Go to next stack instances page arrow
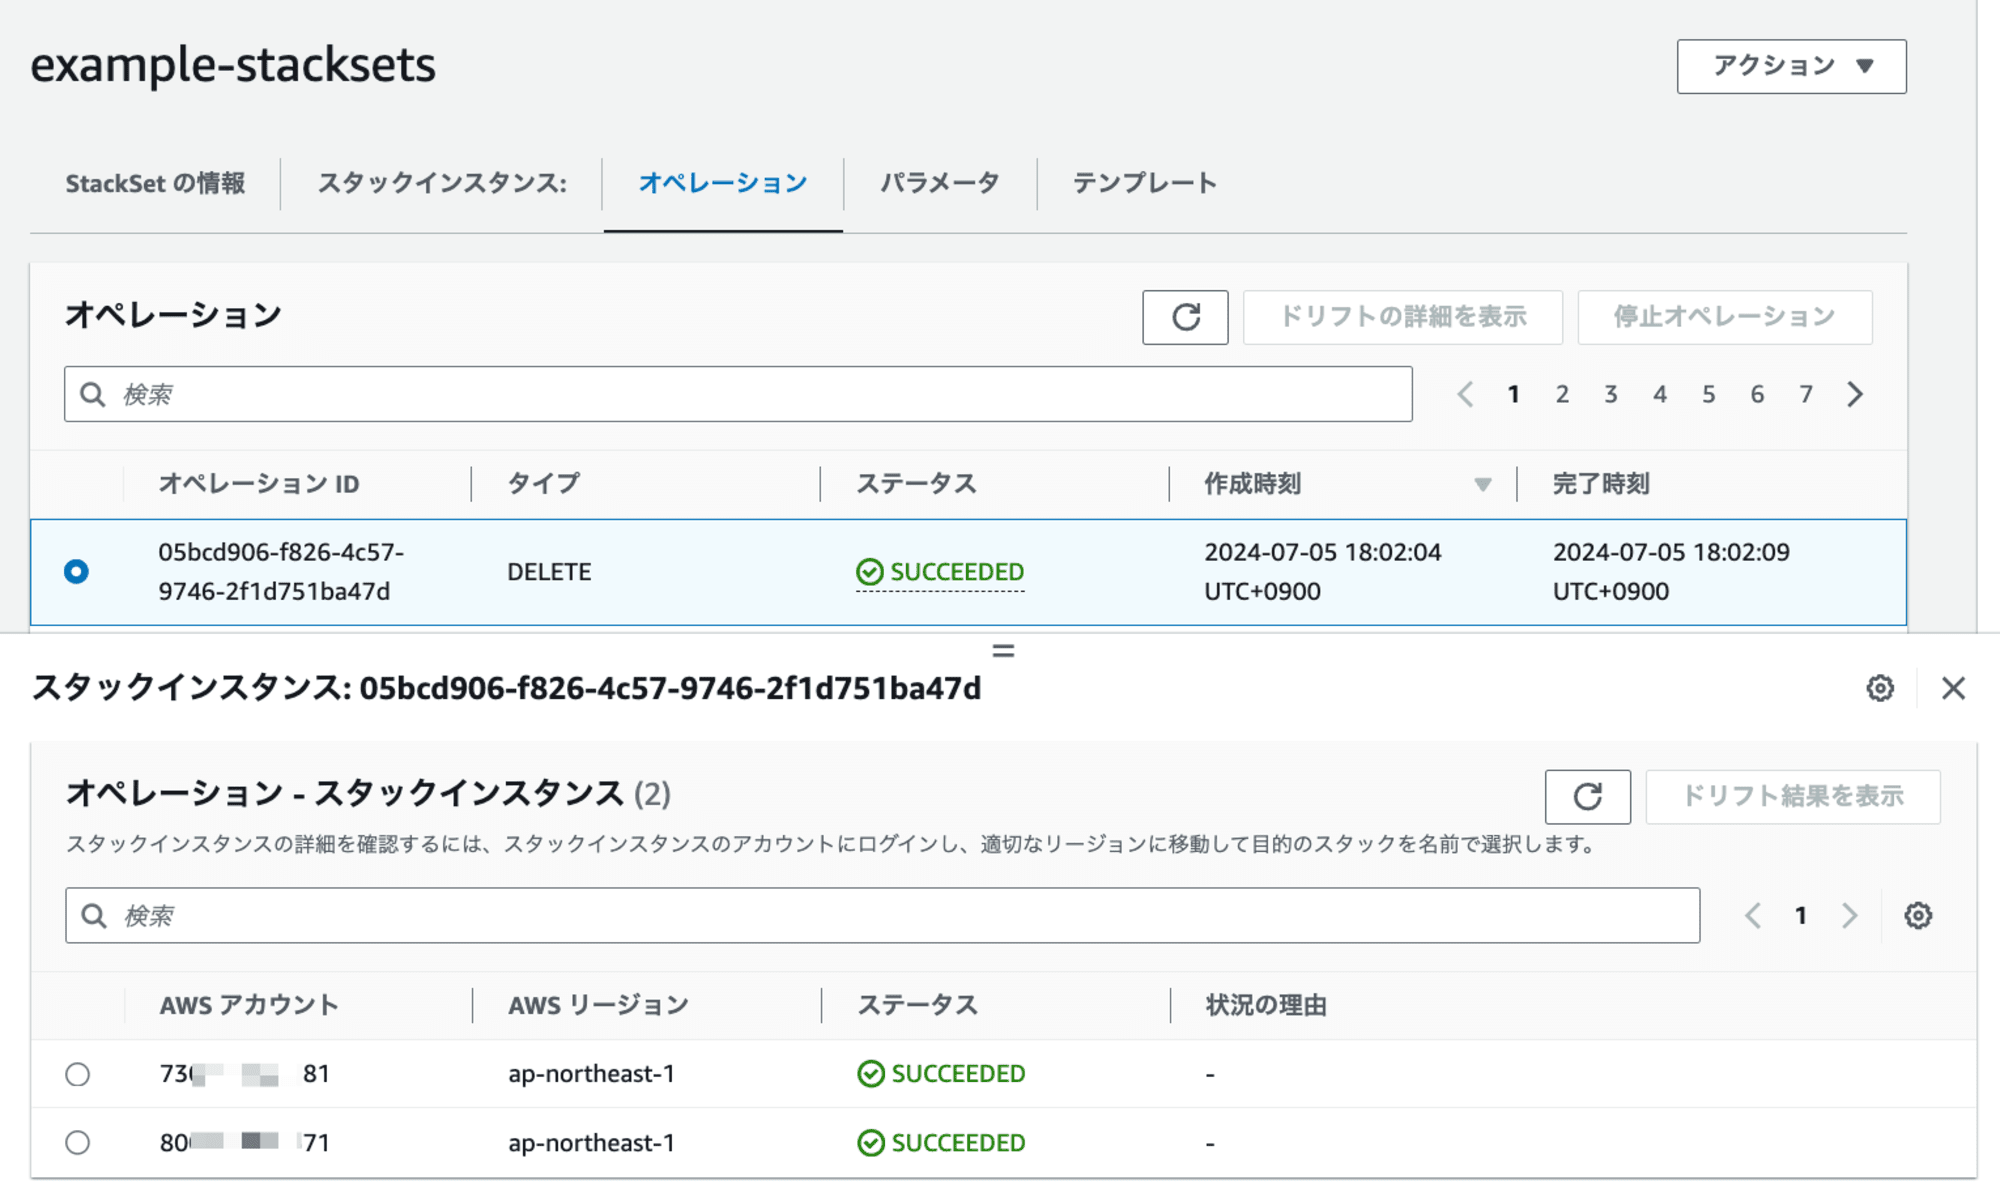The image size is (2000, 1197). pos(1849,915)
